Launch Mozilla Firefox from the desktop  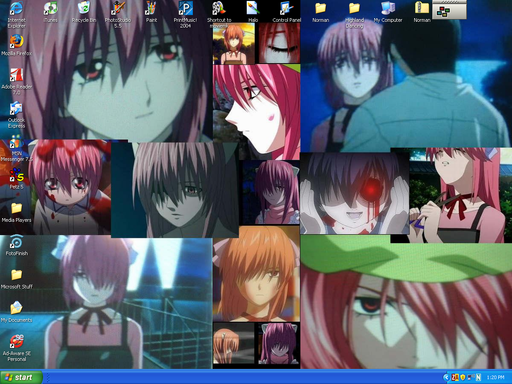point(16,45)
